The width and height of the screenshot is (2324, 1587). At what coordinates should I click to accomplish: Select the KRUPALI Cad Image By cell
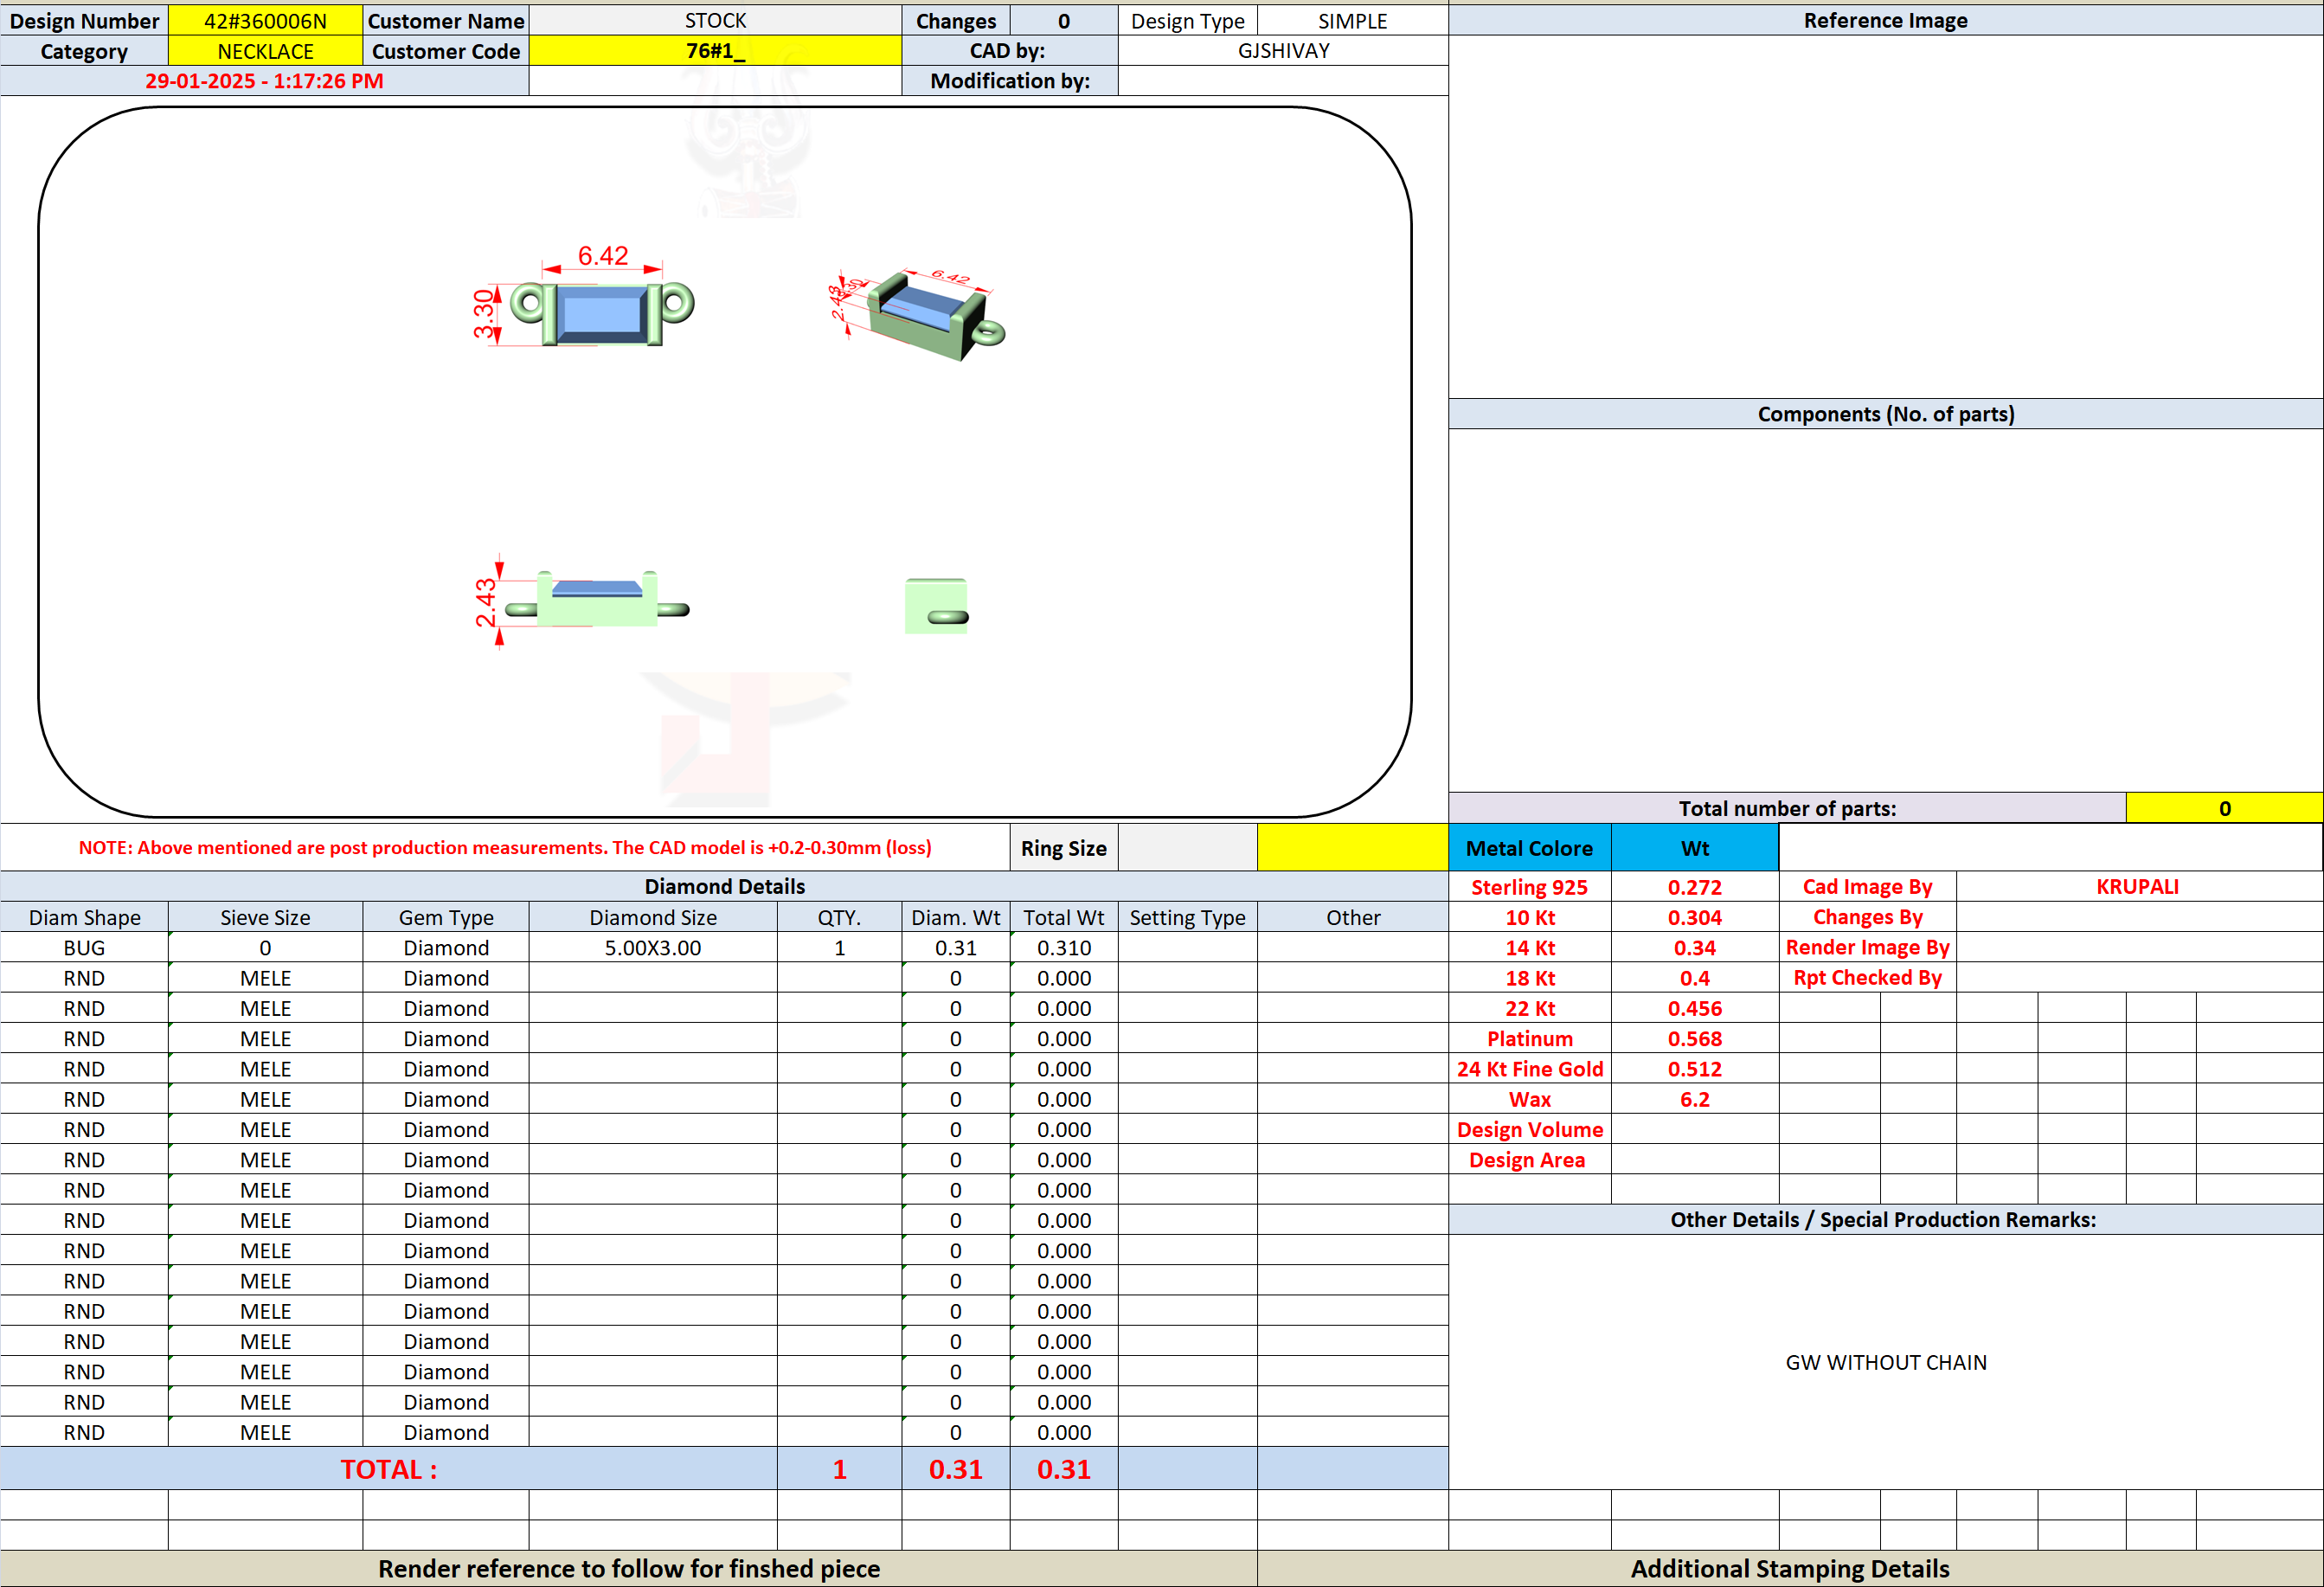click(2138, 887)
